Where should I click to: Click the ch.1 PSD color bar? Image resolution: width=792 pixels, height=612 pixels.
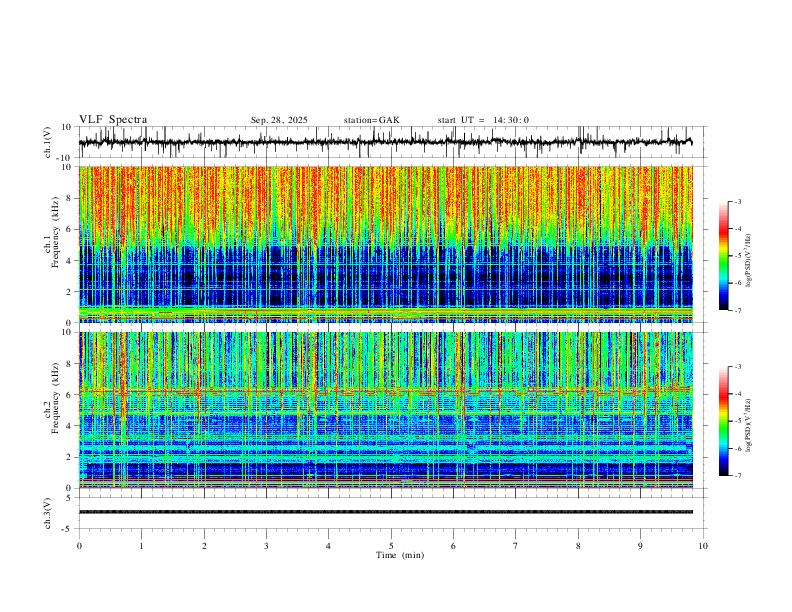click(724, 256)
